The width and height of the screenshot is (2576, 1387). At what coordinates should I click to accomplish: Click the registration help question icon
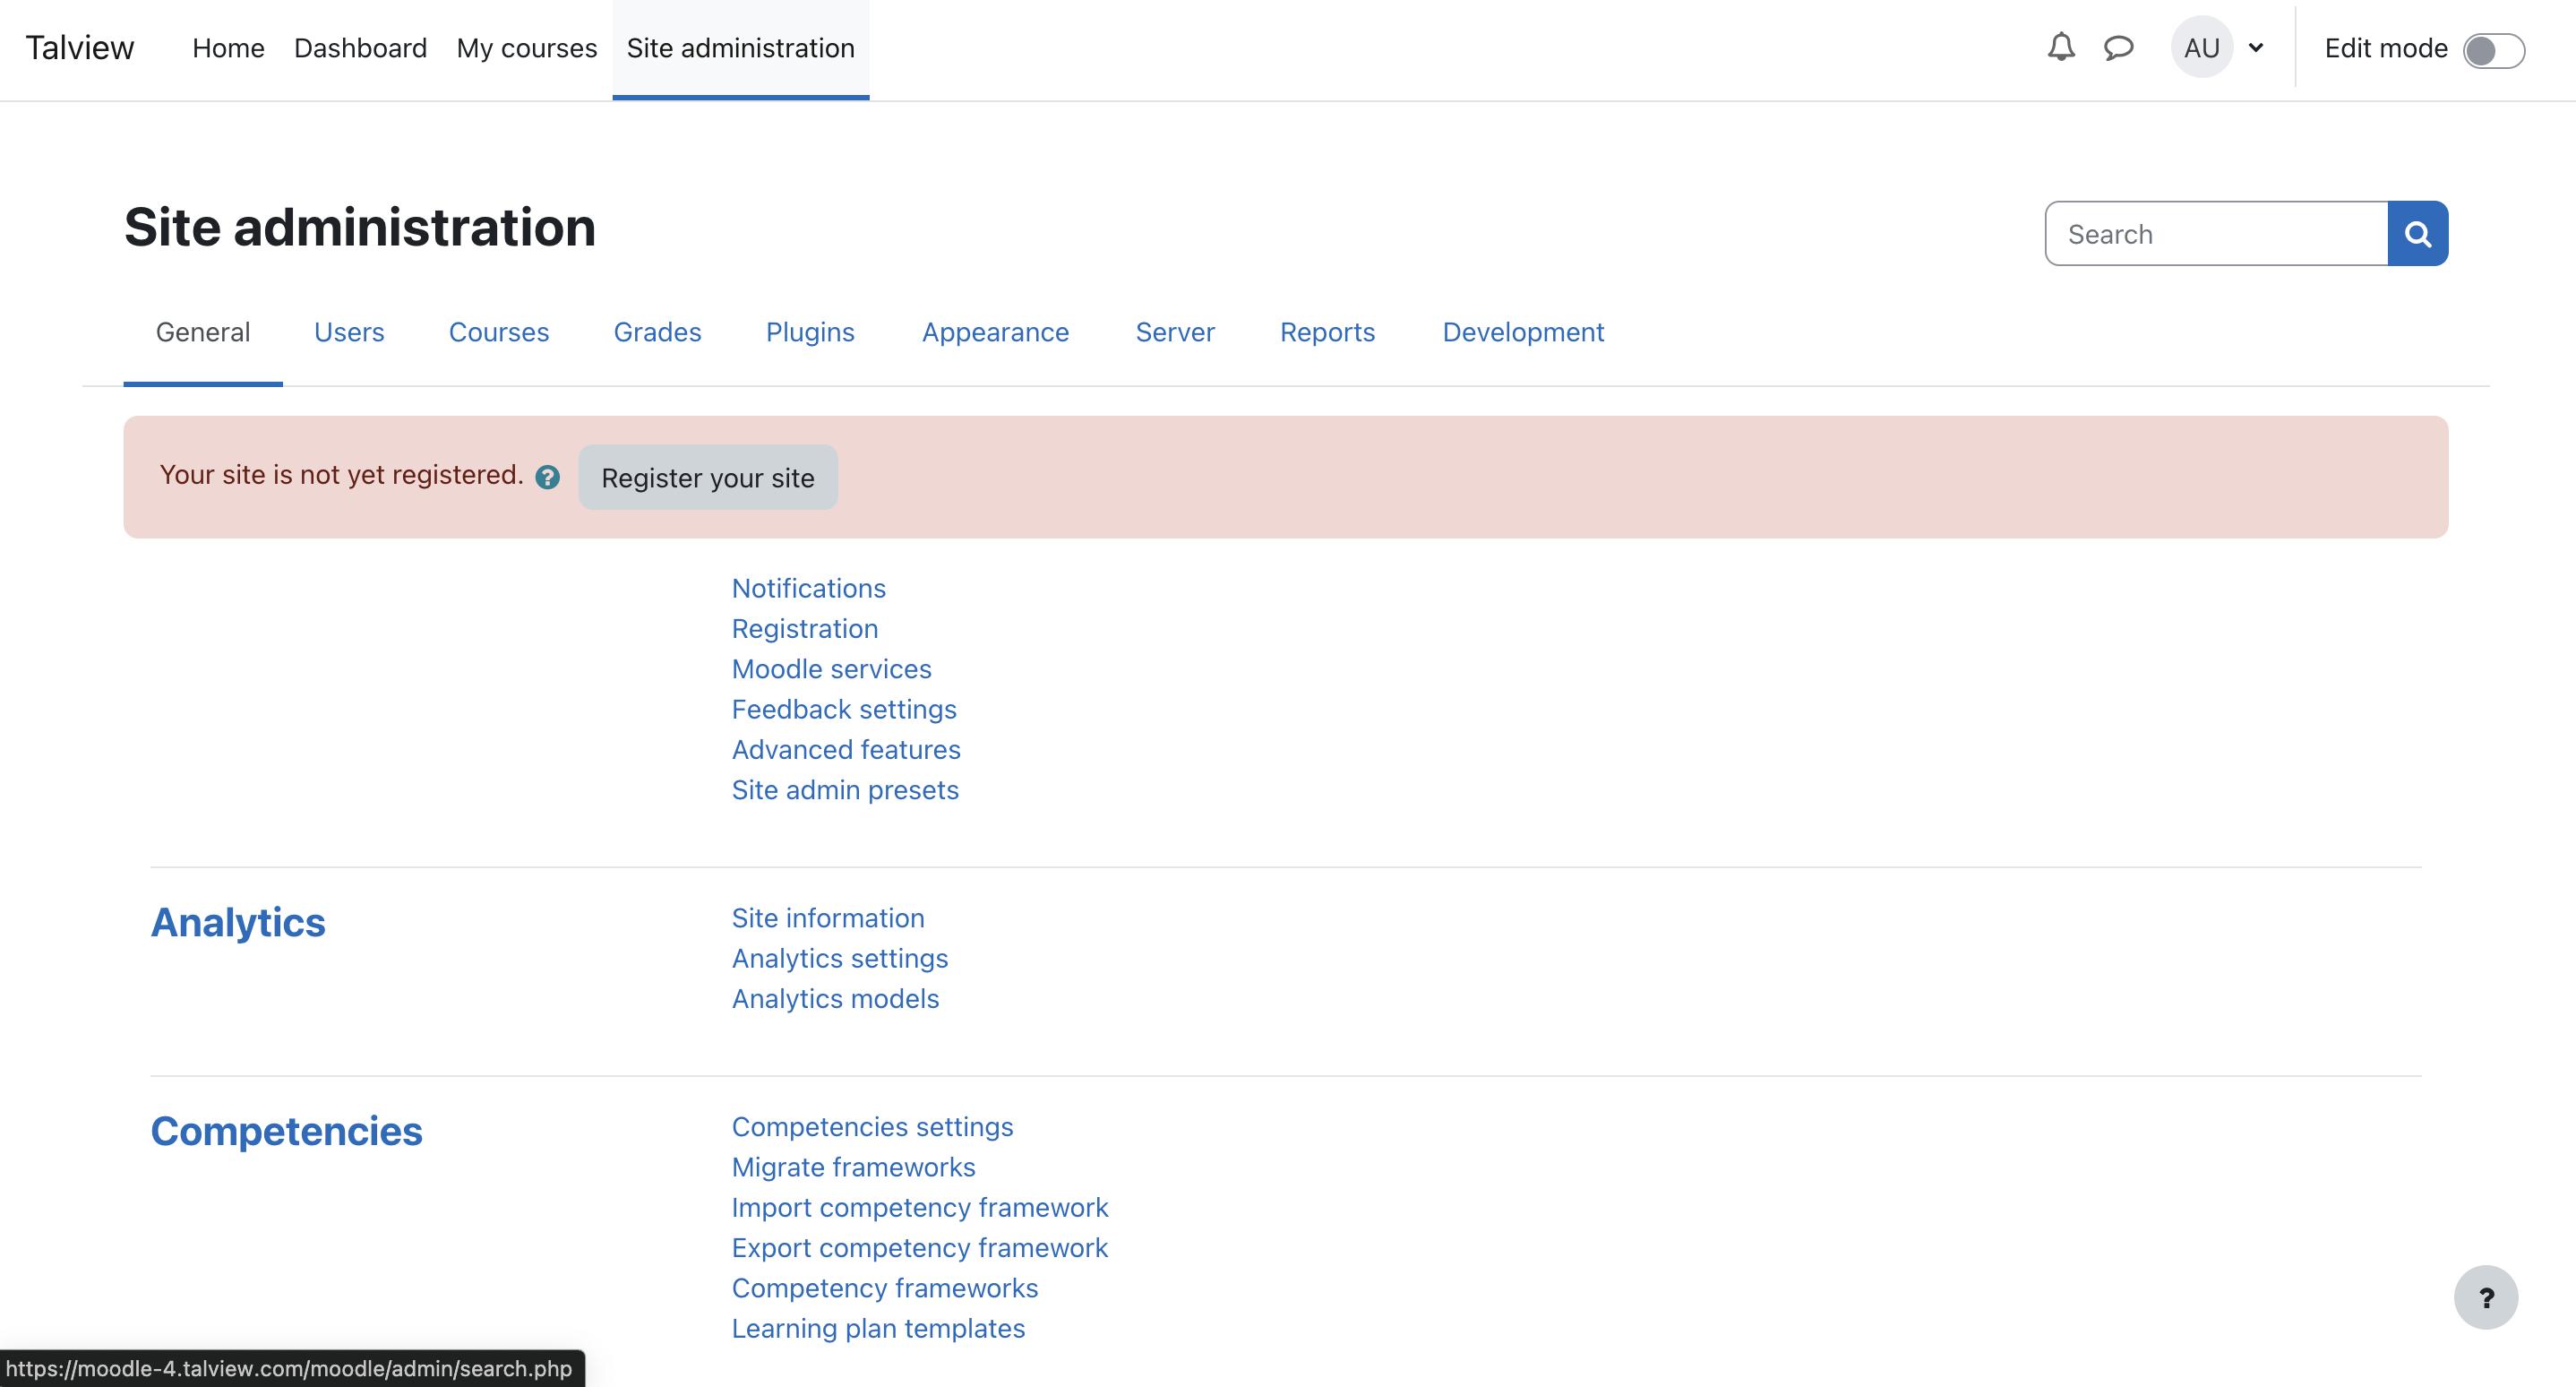(x=547, y=477)
